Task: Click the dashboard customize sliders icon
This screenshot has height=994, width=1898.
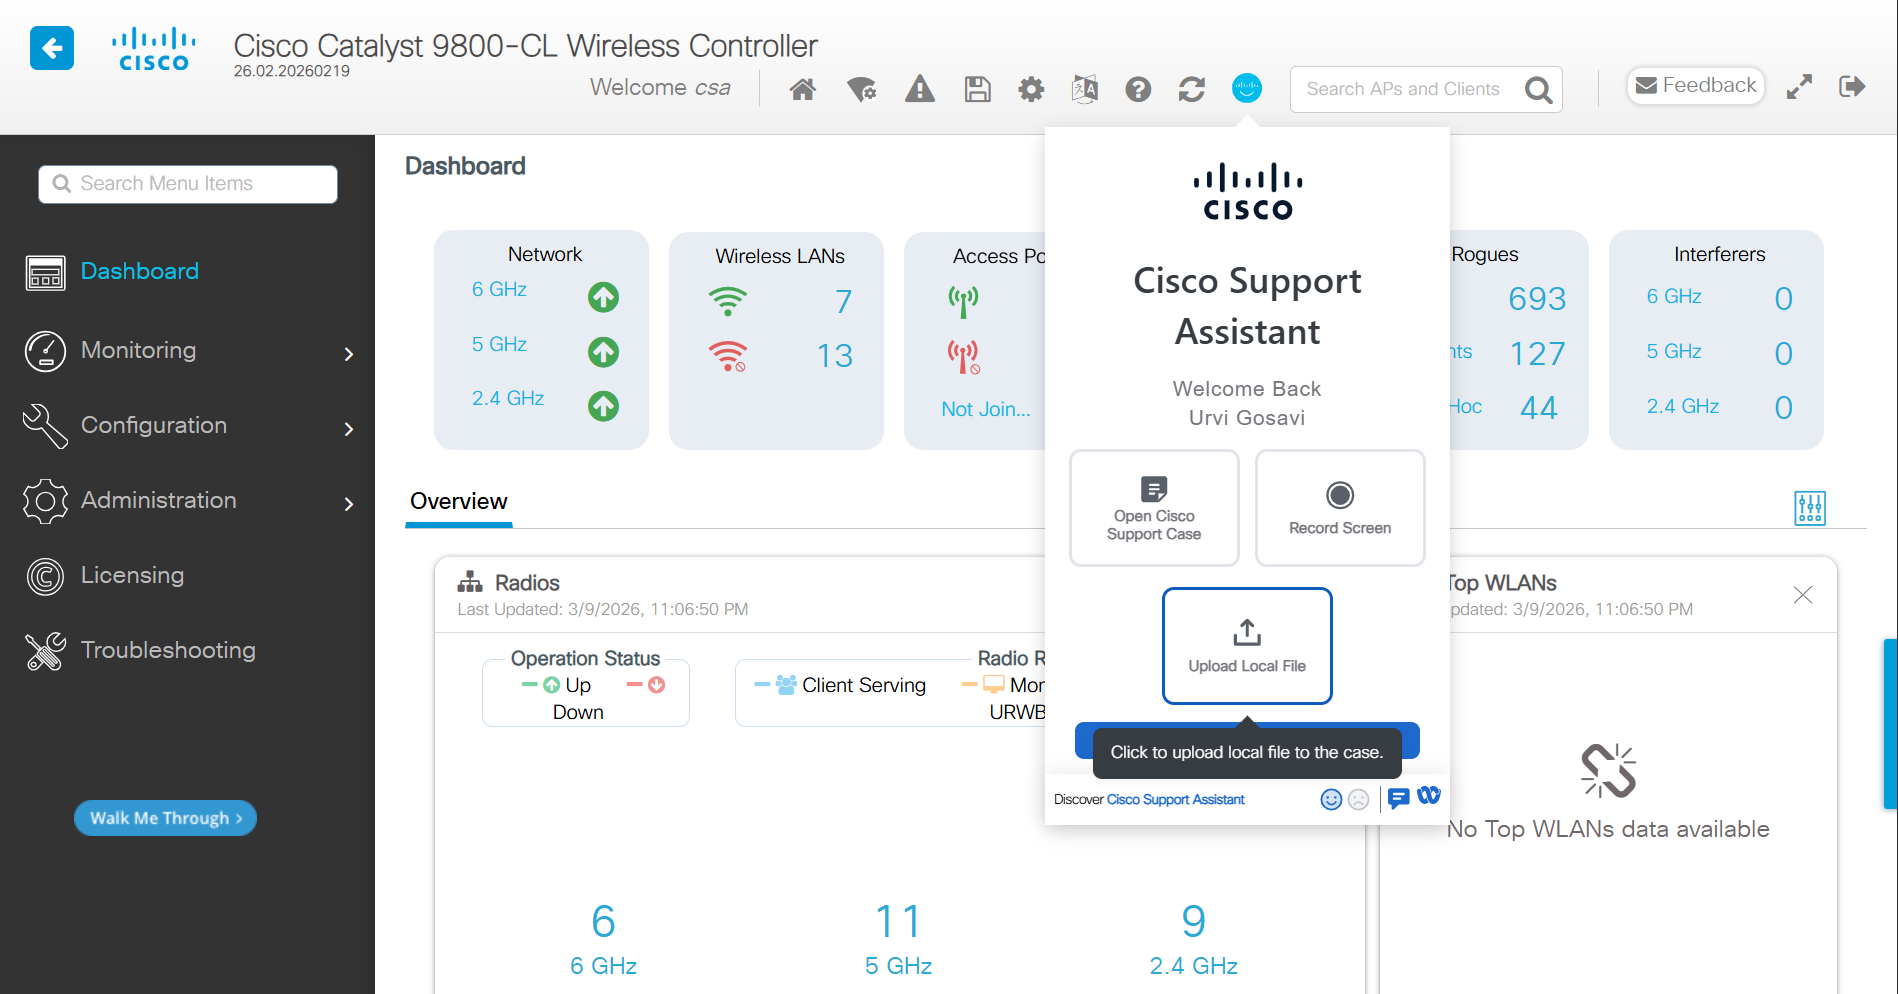Action: (x=1809, y=508)
